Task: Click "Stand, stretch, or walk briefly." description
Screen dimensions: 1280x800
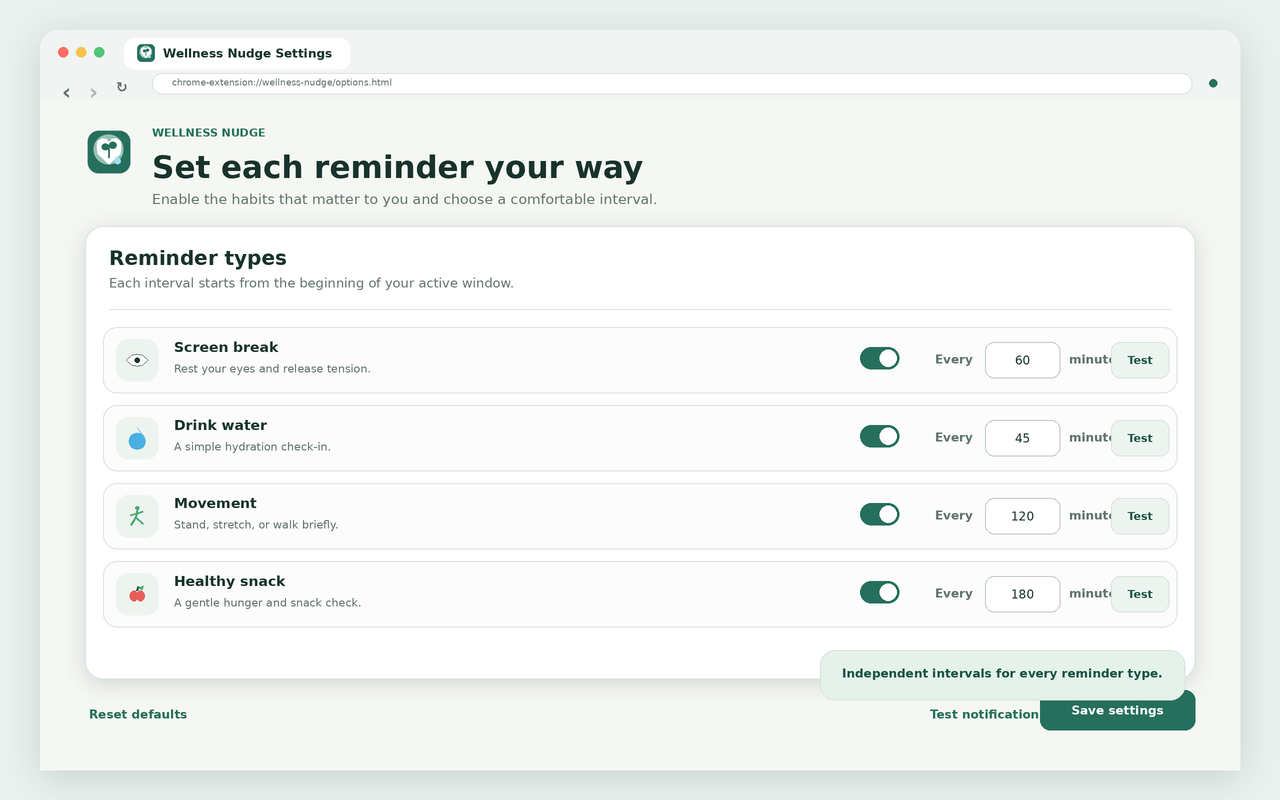Action: point(256,525)
